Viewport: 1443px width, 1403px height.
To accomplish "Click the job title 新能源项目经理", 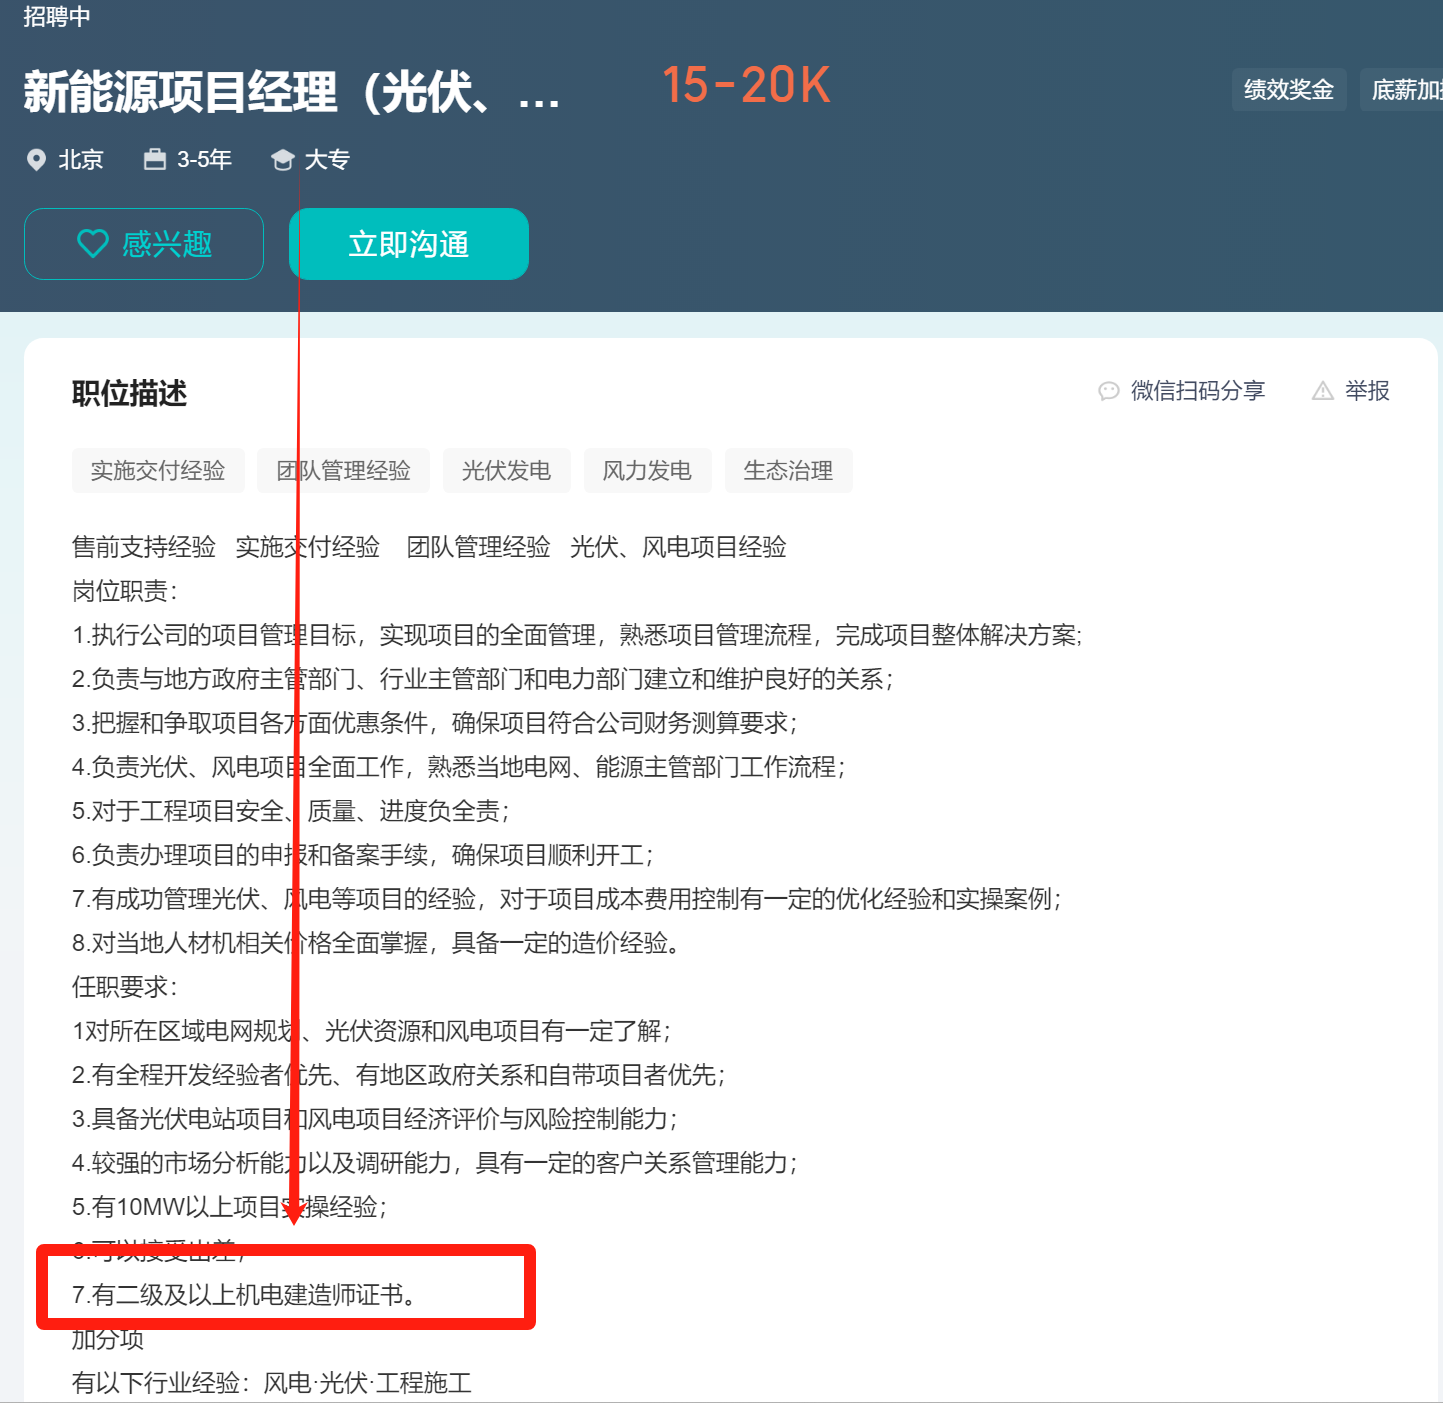I will click(292, 92).
